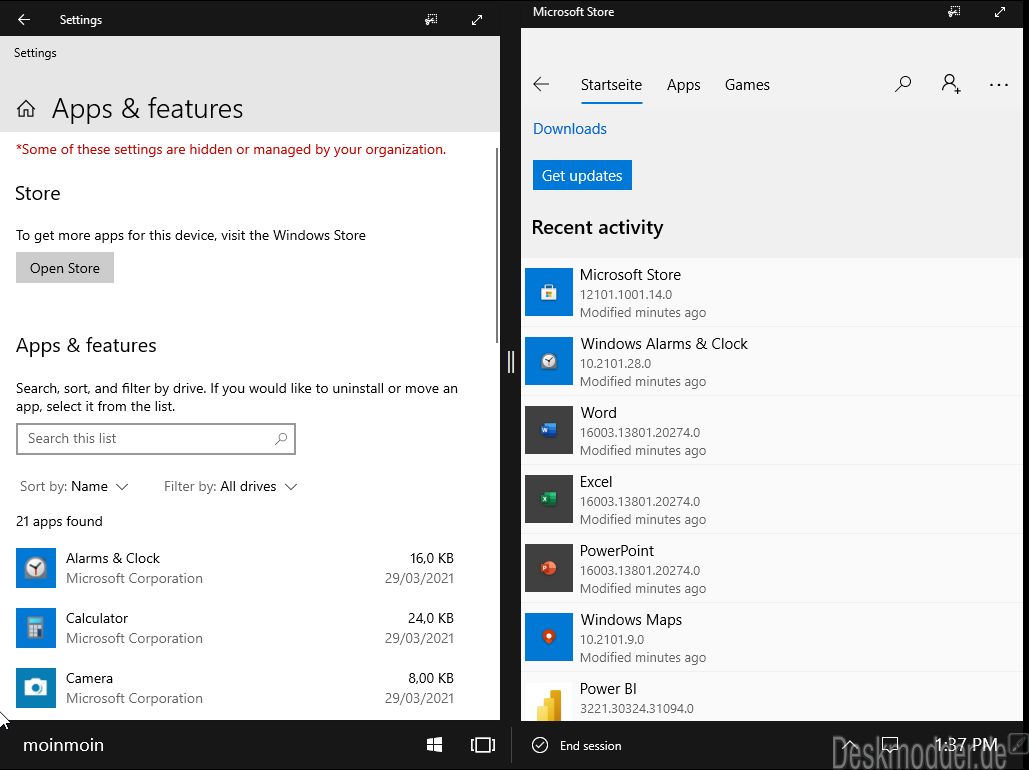Click the End session checkmark icon
The image size is (1029, 770).
540,745
